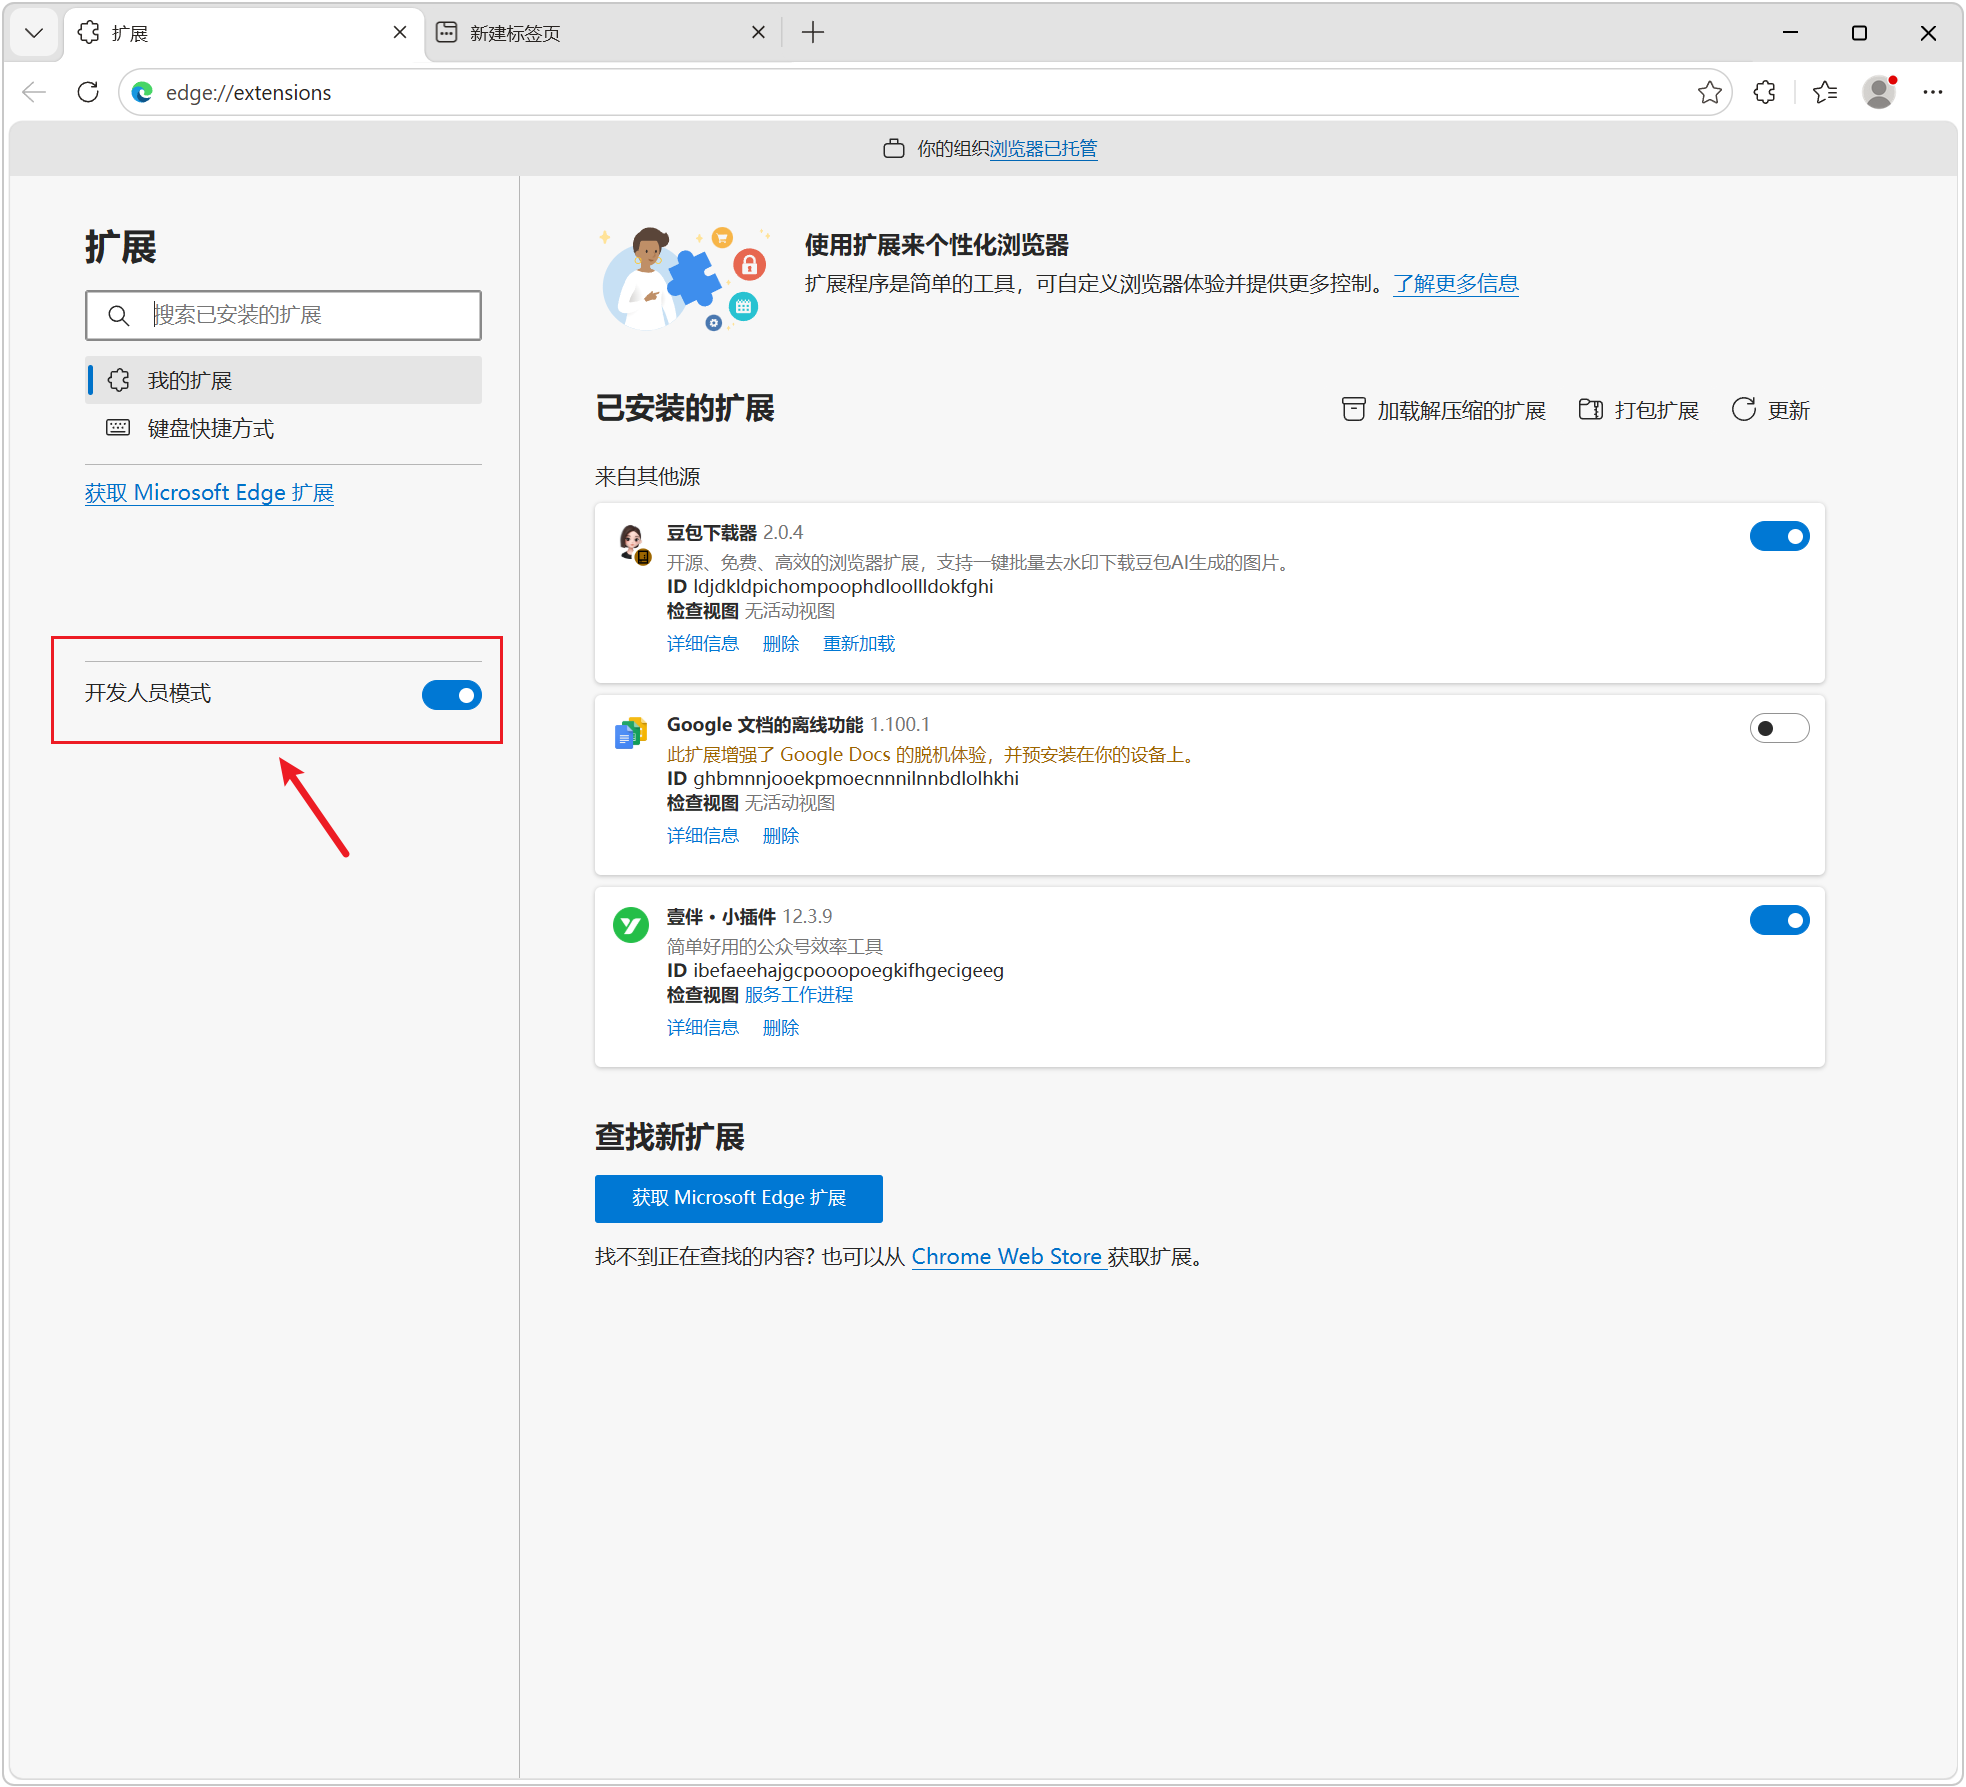Image resolution: width=1966 pixels, height=1787 pixels.
Task: Click the 搜索已安装的扩展 search field
Action: pos(283,315)
